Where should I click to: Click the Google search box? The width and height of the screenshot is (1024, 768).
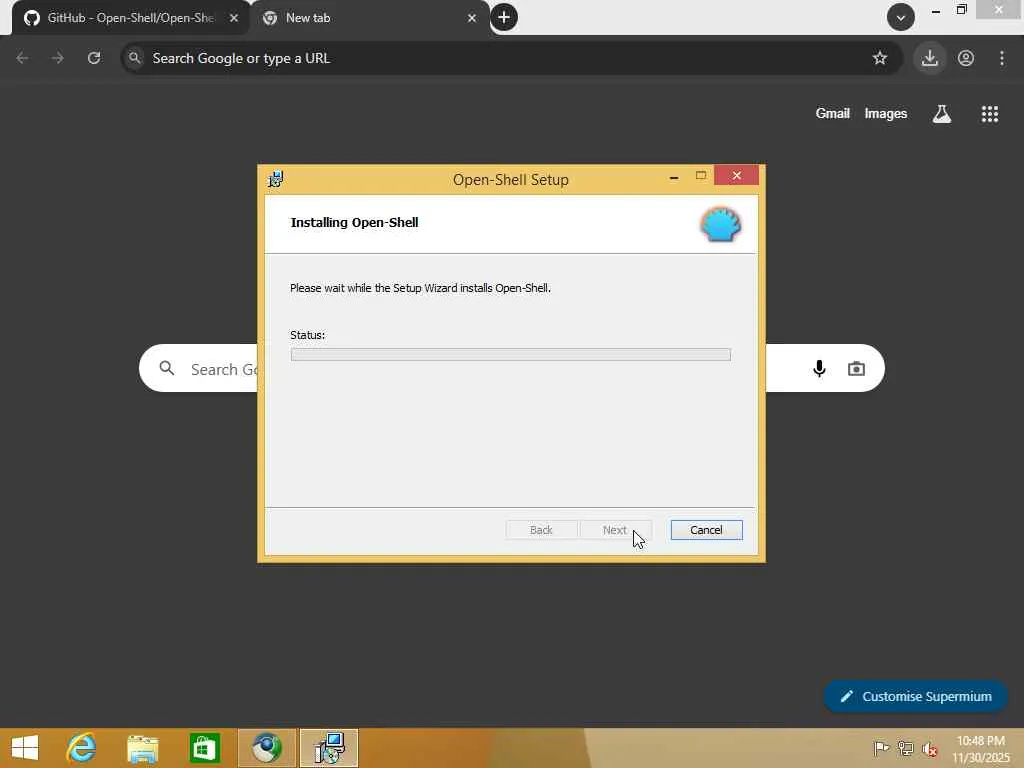[x=511, y=368]
